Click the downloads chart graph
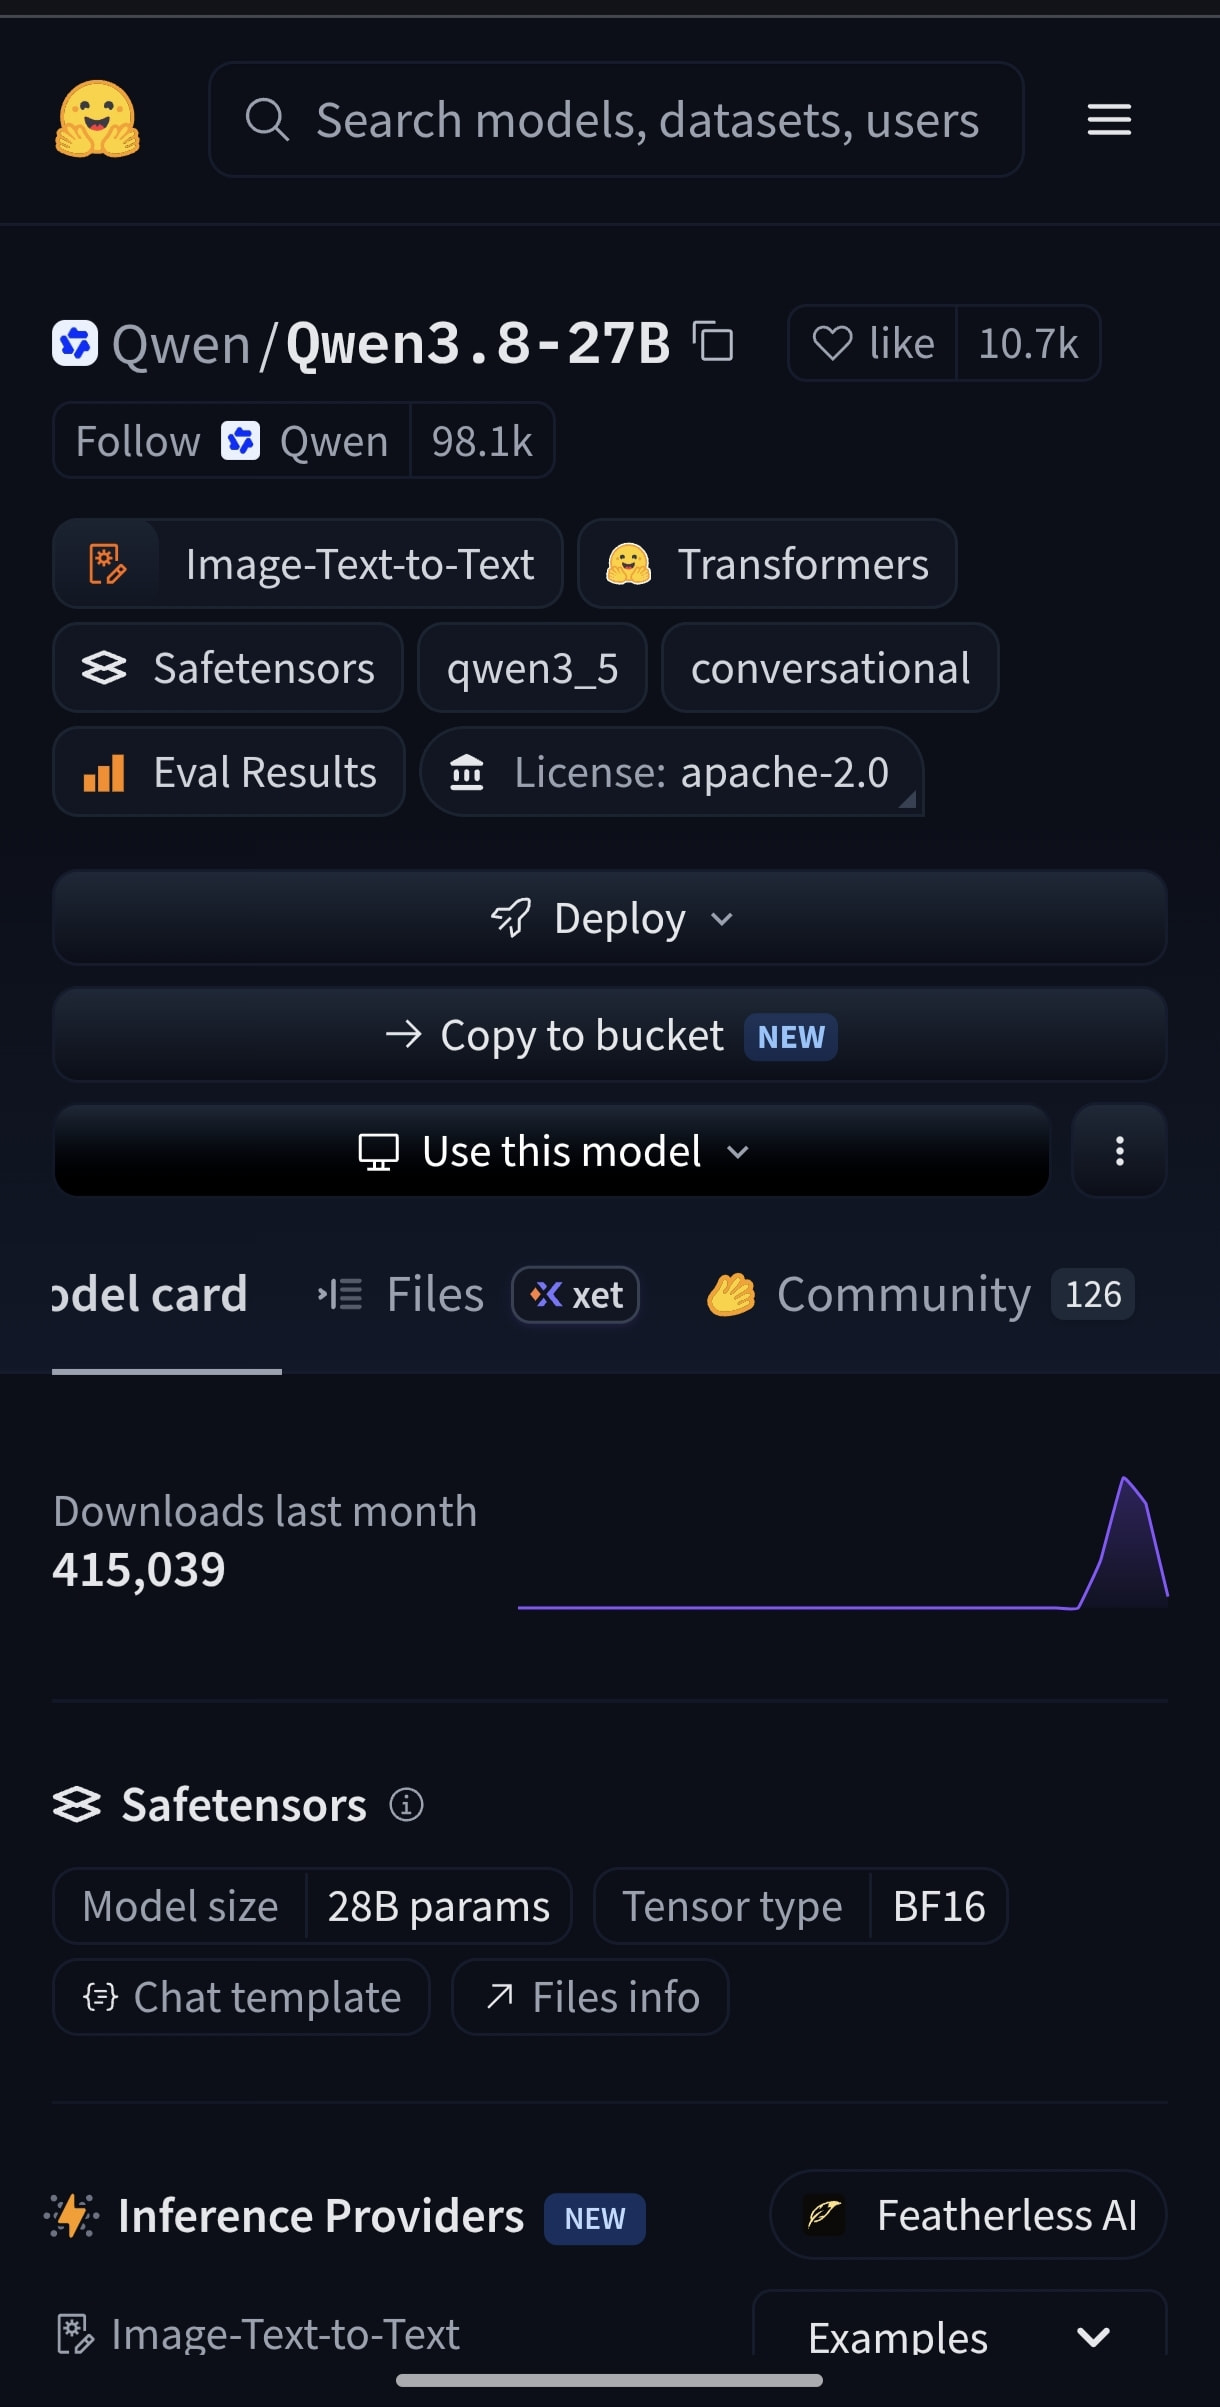 coord(843,1542)
